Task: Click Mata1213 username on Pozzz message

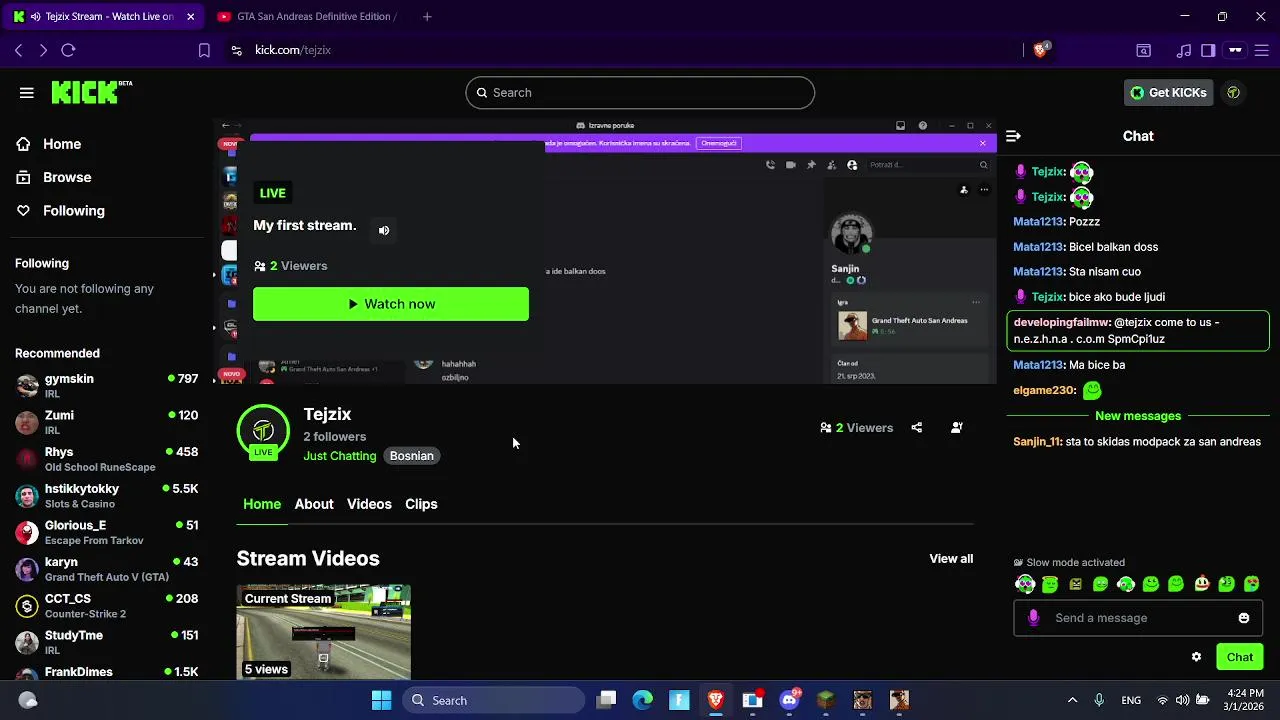Action: (1038, 222)
